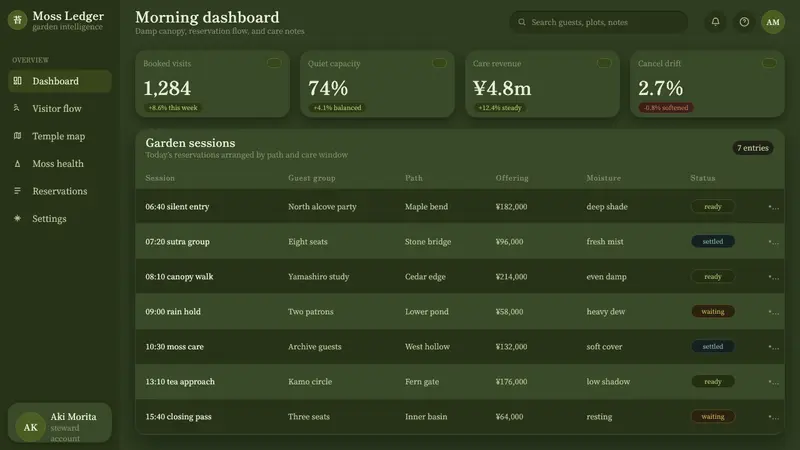Click the West hollow path cell
The height and width of the screenshot is (450, 800).
[x=427, y=346]
